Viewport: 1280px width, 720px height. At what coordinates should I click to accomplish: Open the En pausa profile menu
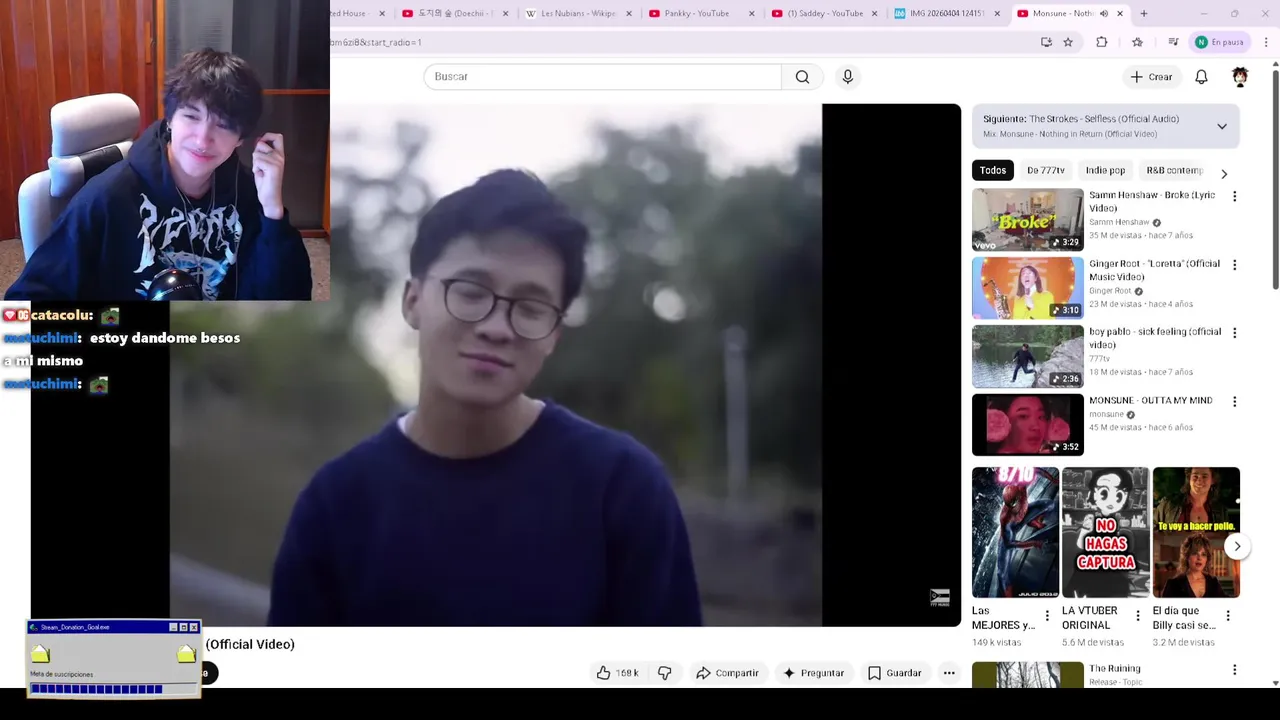pyautogui.click(x=1219, y=42)
